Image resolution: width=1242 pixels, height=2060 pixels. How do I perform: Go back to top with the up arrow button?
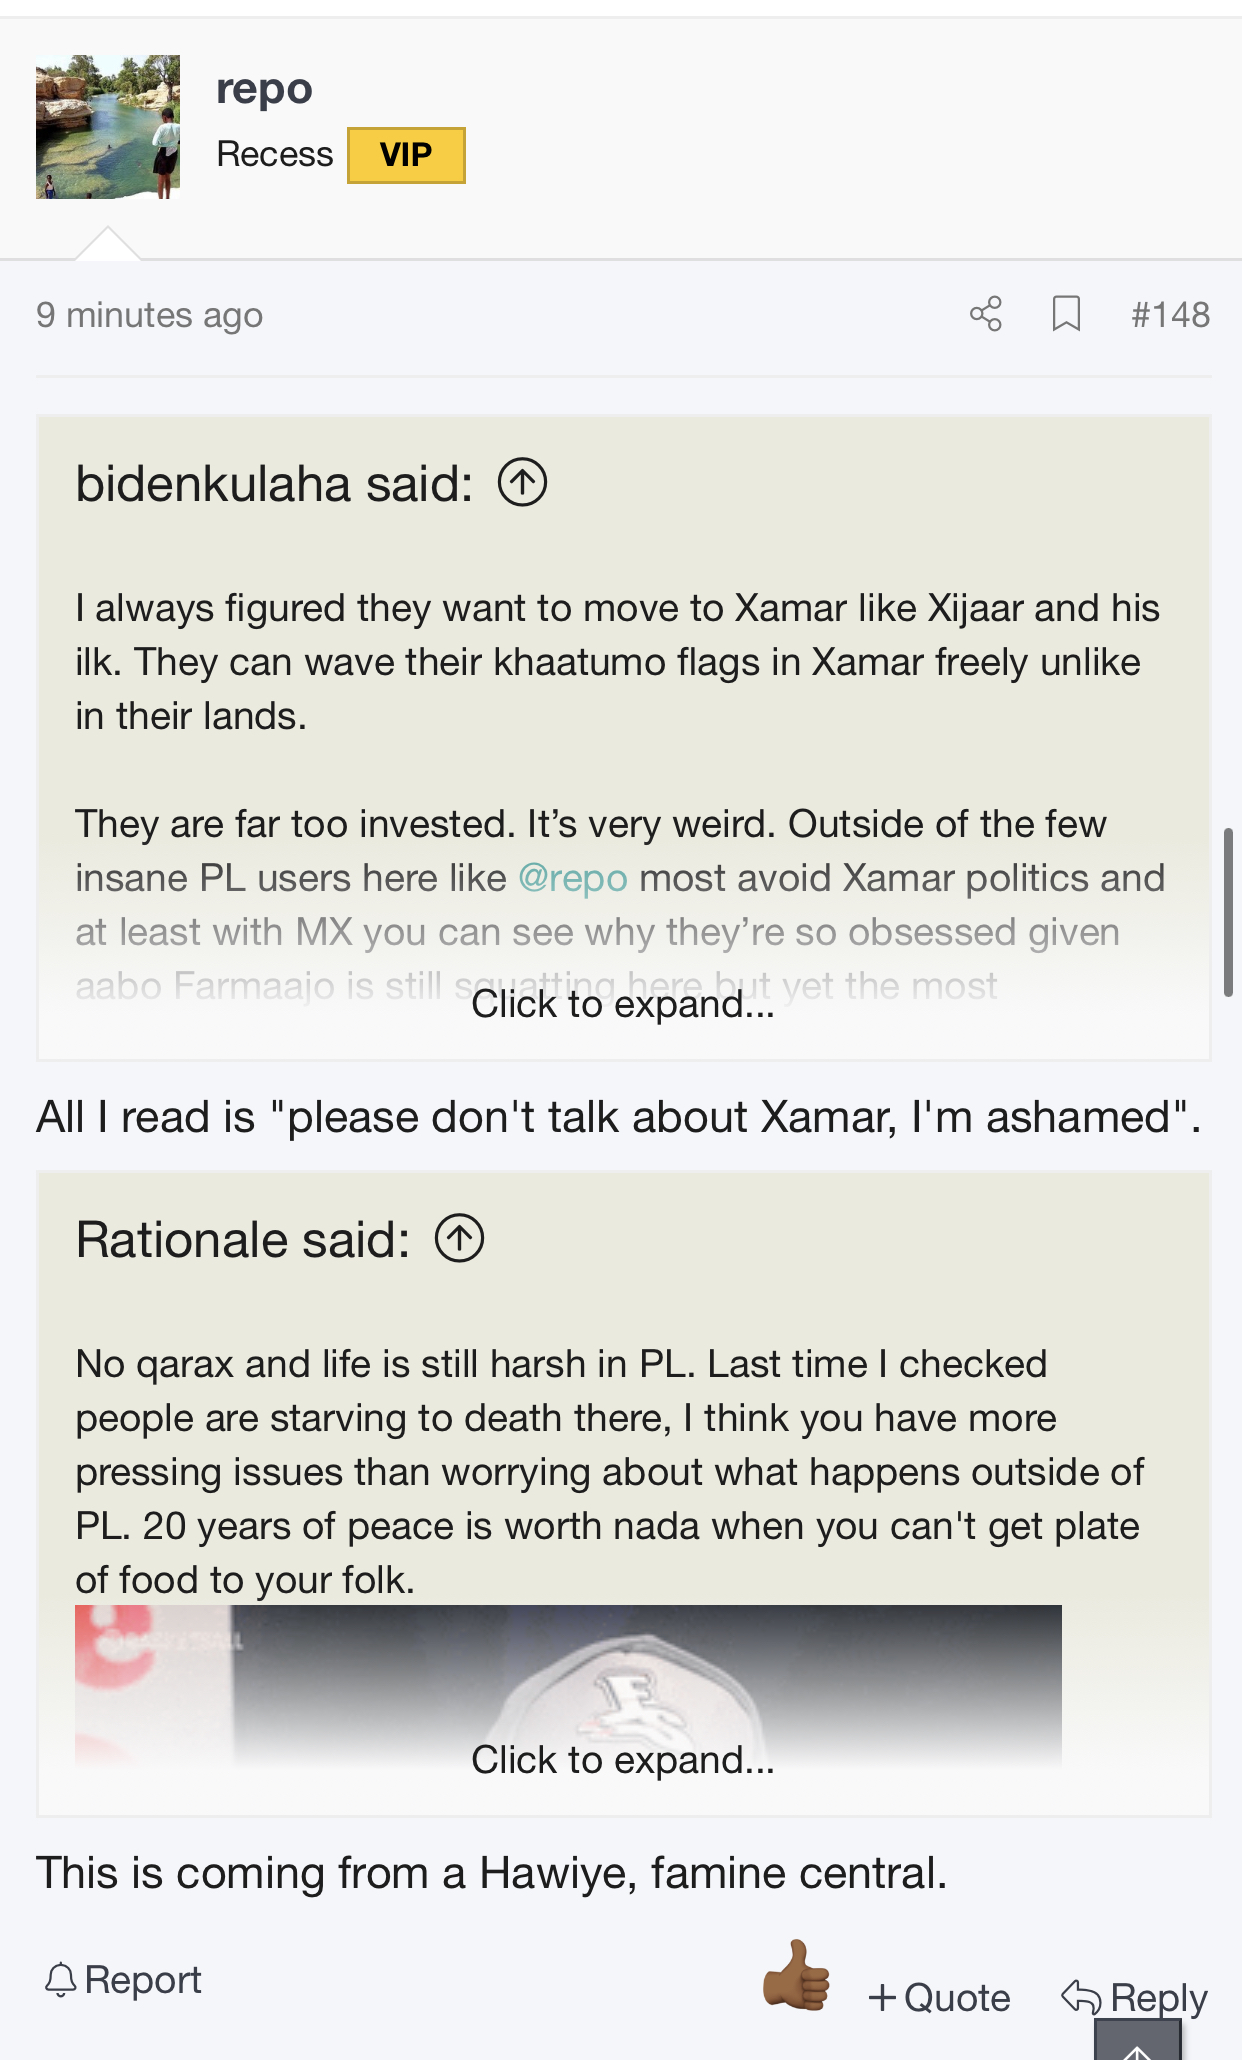[1137, 2040]
